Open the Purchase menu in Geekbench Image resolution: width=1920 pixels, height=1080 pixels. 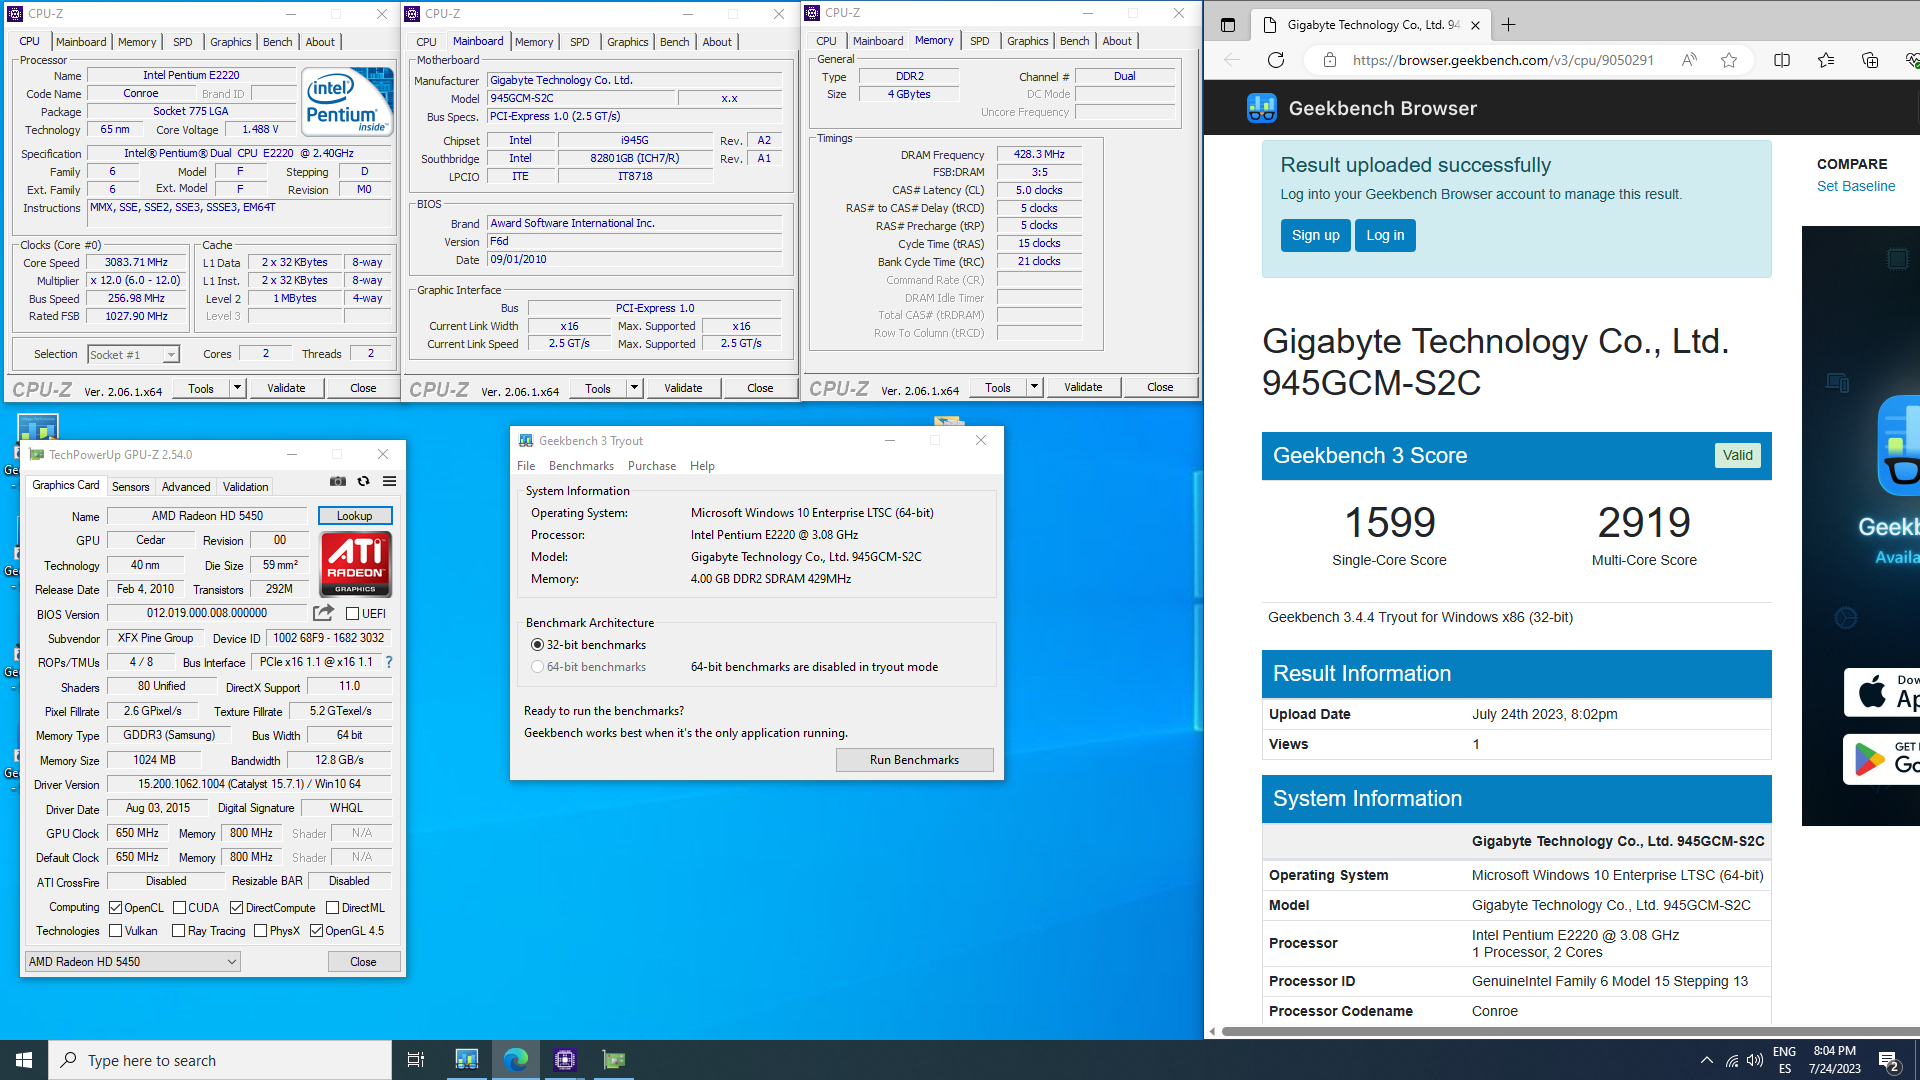coord(652,466)
